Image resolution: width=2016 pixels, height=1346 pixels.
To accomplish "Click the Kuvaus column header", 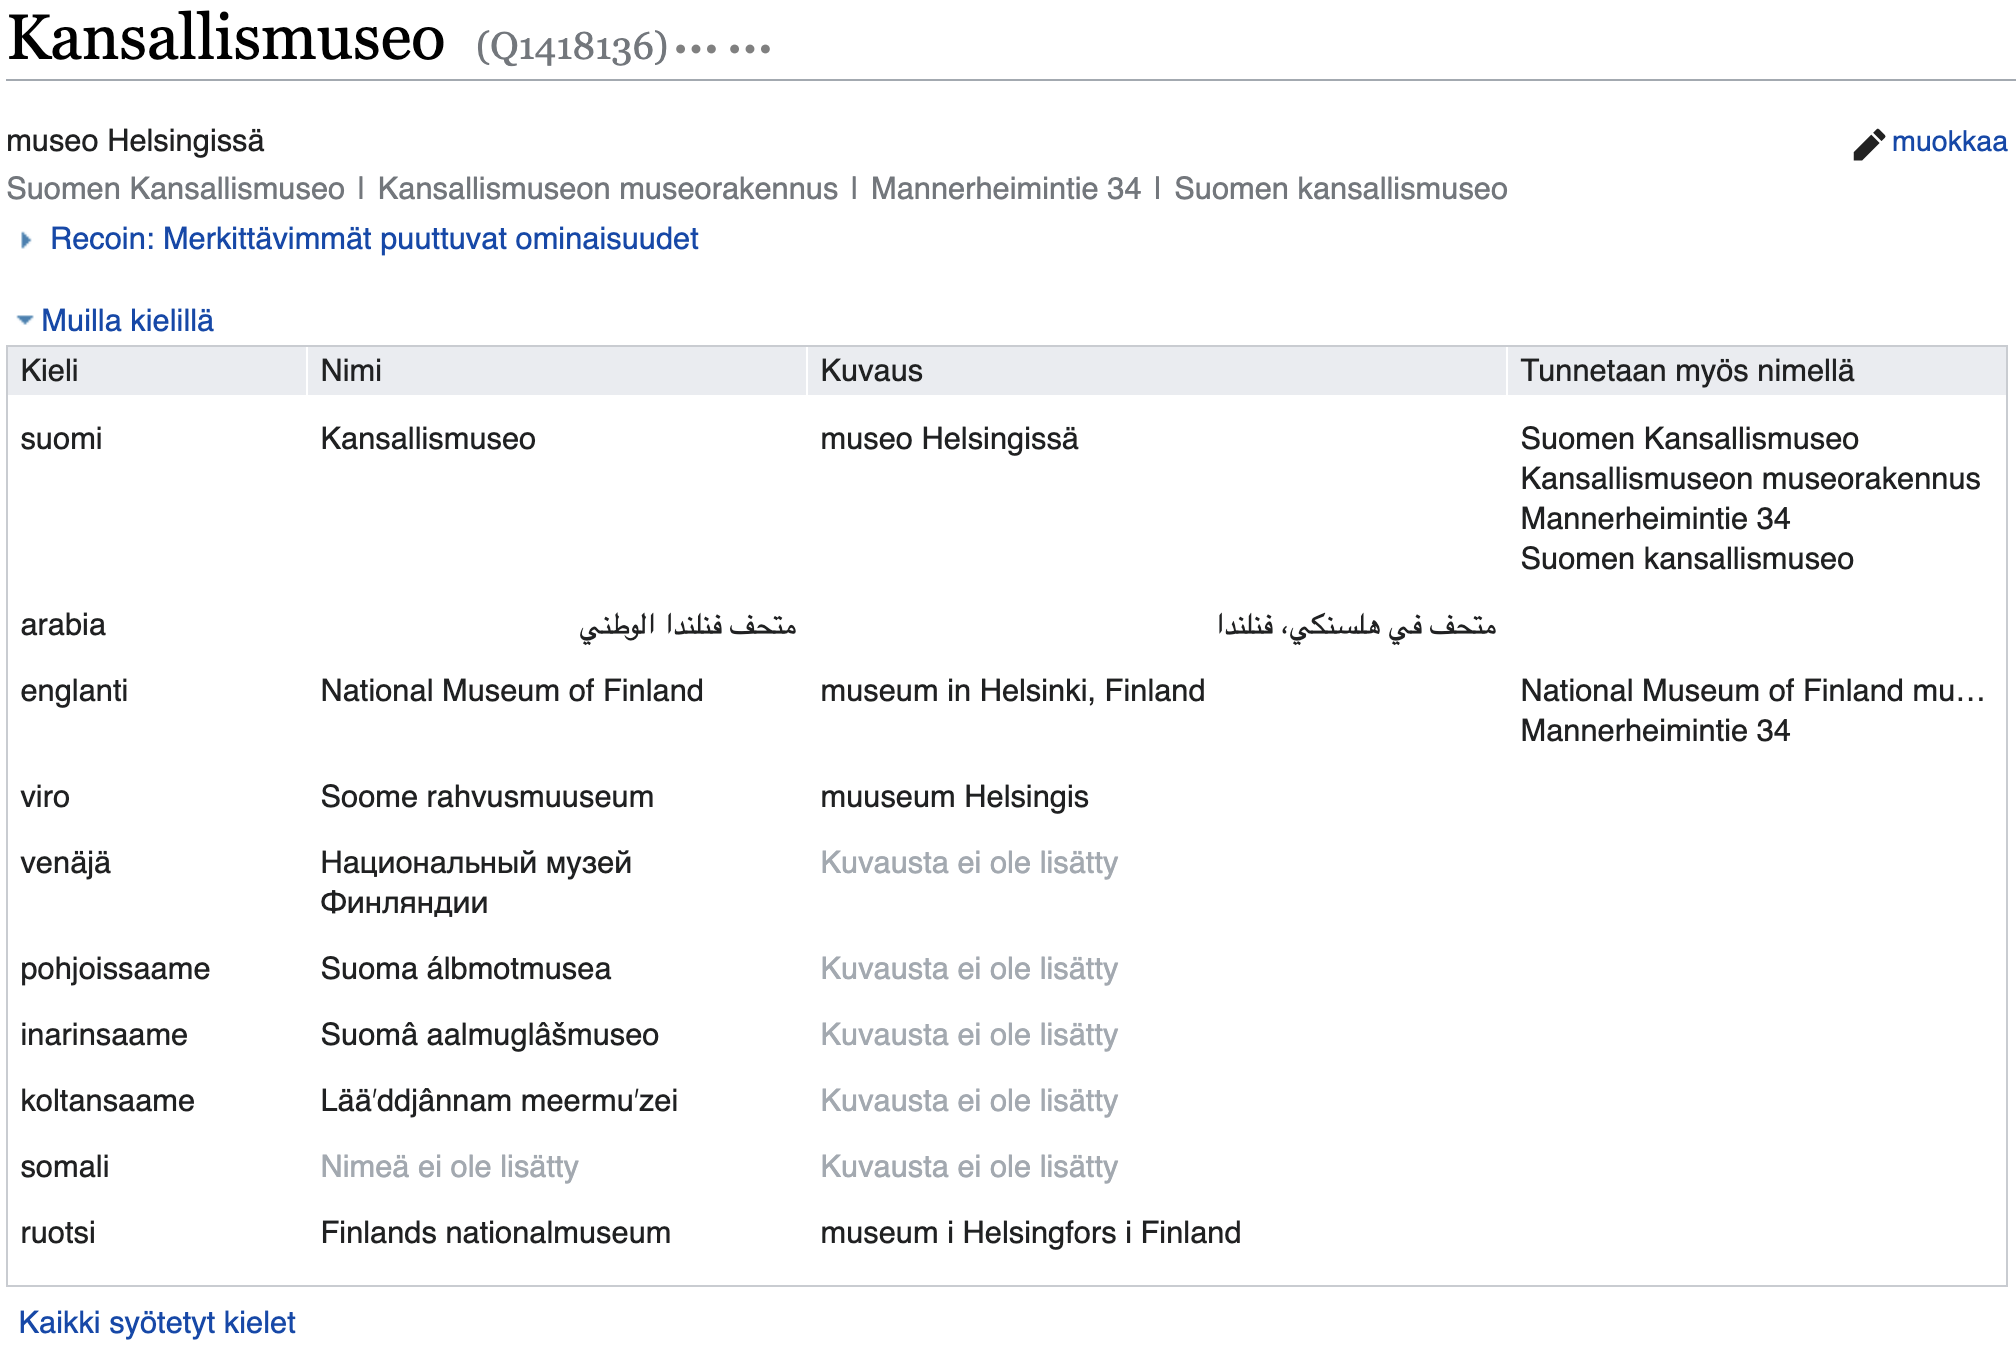I will click(x=1157, y=371).
